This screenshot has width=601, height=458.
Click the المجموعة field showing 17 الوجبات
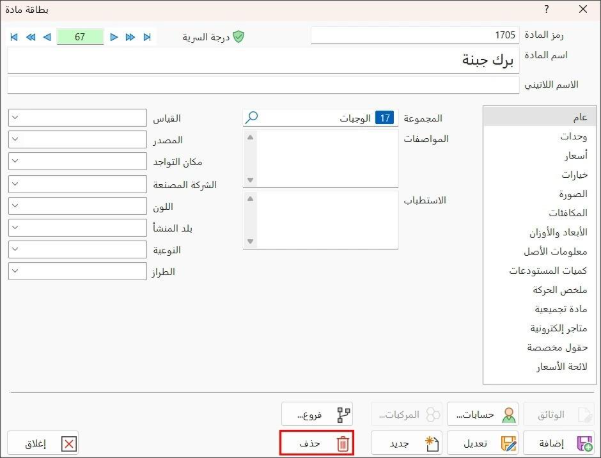point(320,118)
